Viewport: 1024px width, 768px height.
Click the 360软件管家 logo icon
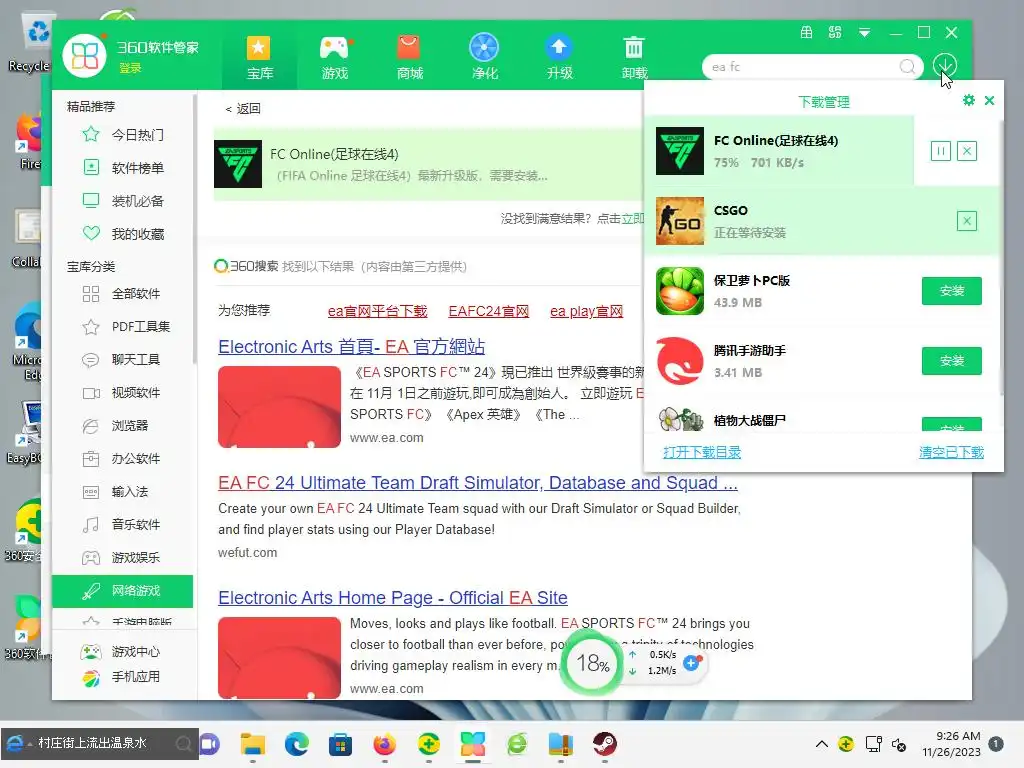pyautogui.click(x=84, y=56)
